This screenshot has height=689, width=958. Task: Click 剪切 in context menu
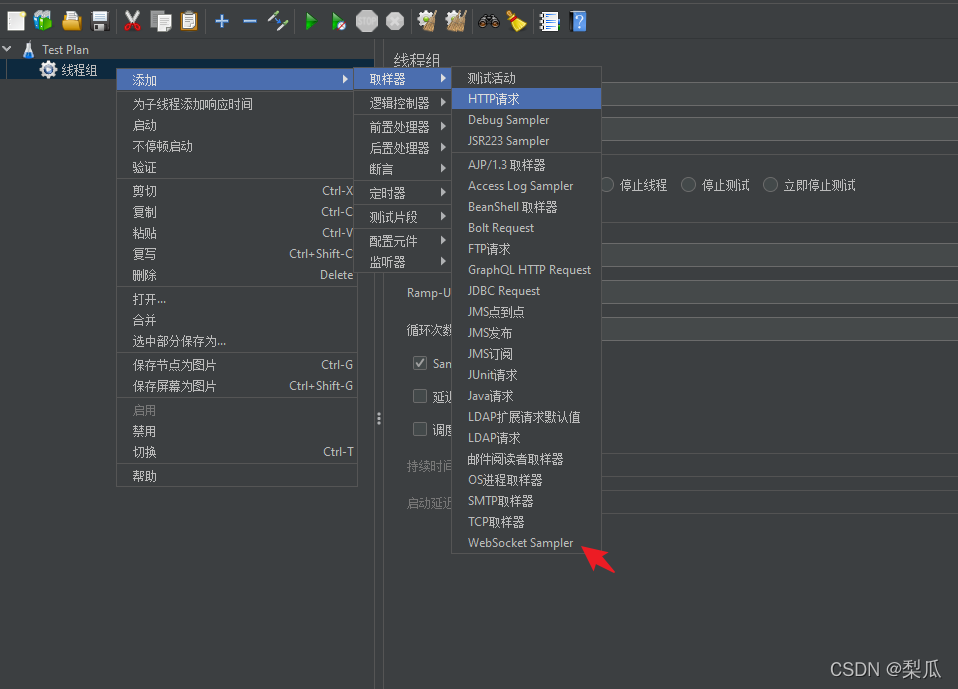tap(236, 191)
